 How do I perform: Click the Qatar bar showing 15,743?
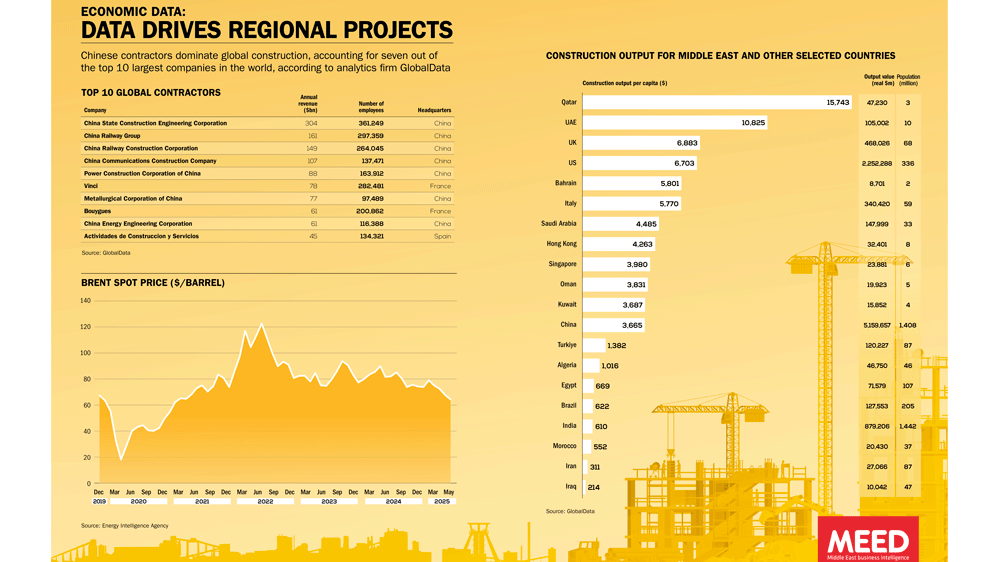click(717, 102)
